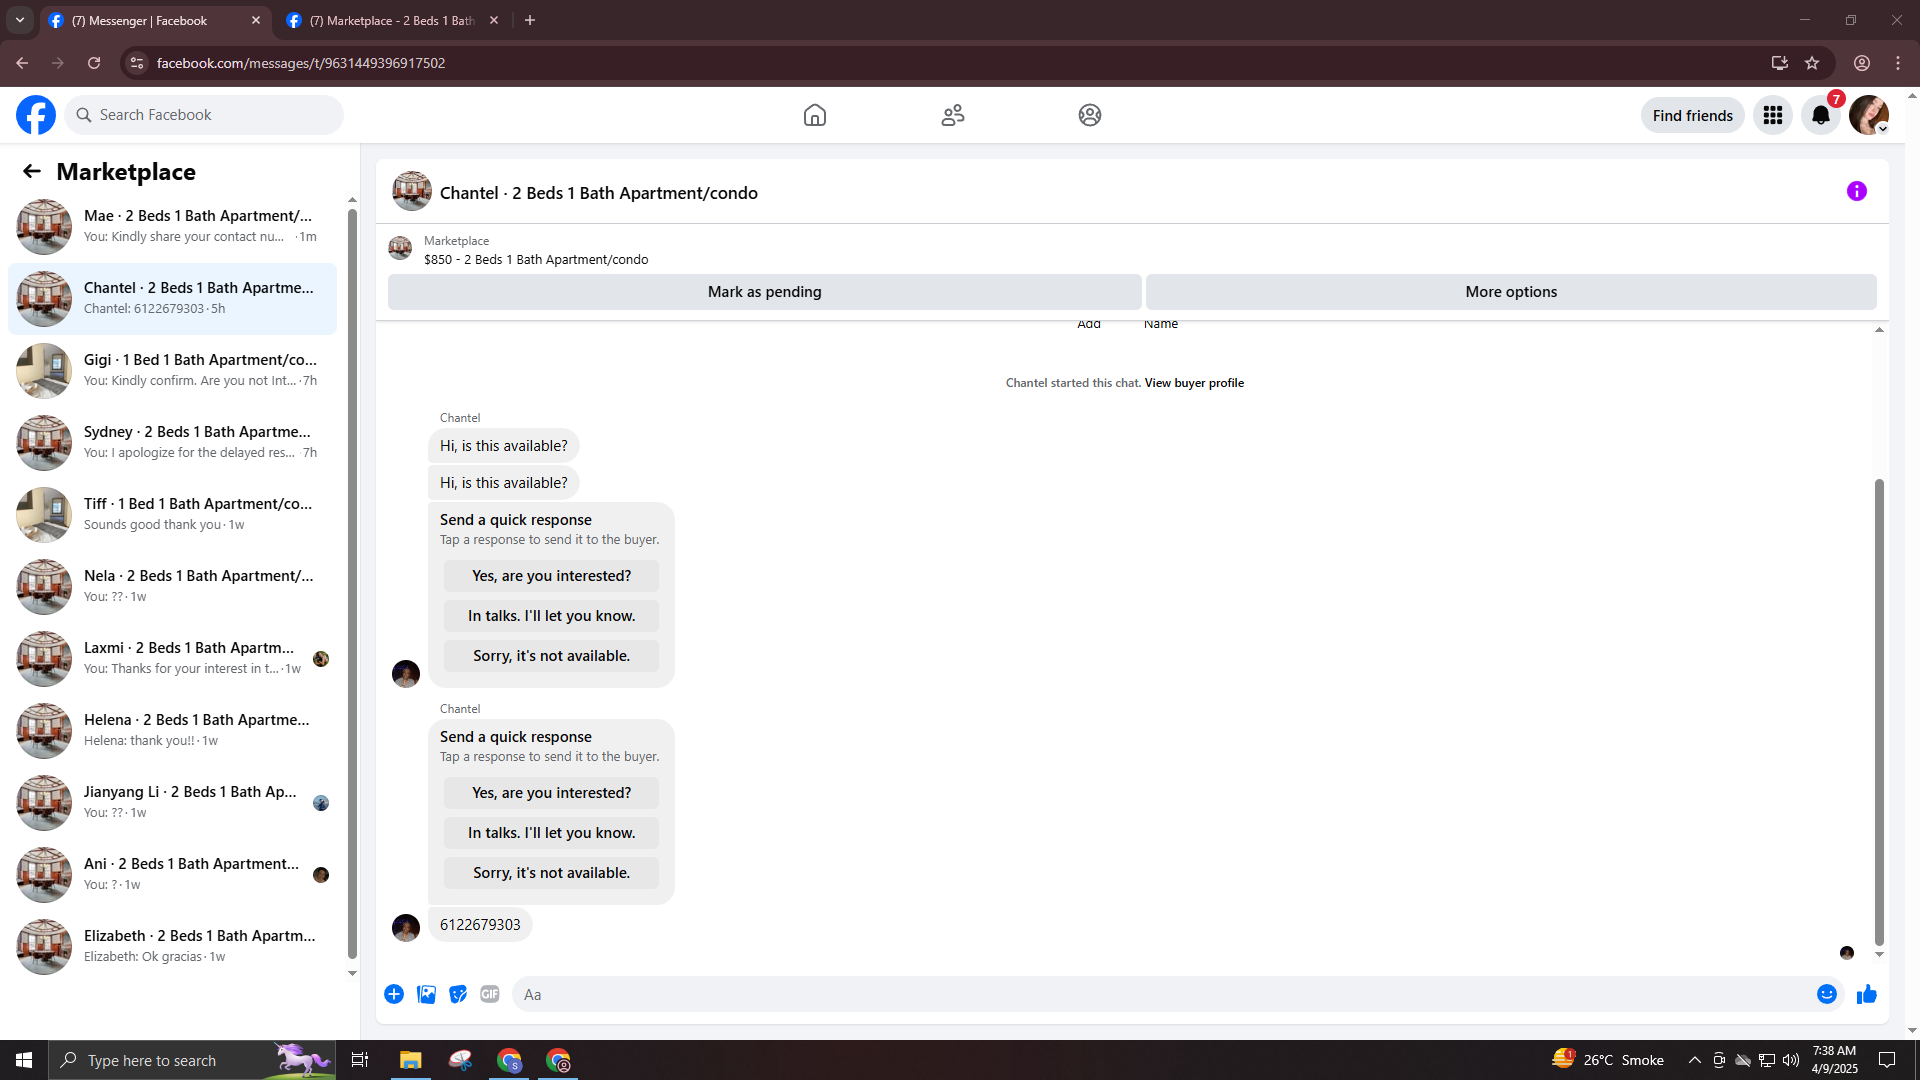1920x1080 pixels.
Task: Show hidden system tray icons
Action: (1695, 1060)
